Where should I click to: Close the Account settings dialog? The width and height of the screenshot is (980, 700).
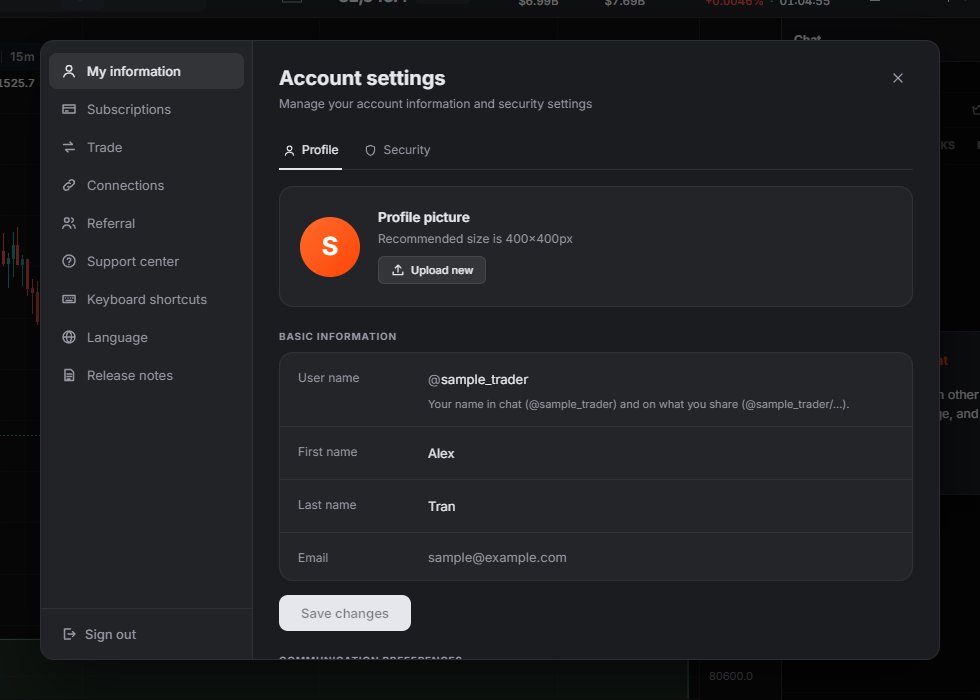click(x=898, y=78)
